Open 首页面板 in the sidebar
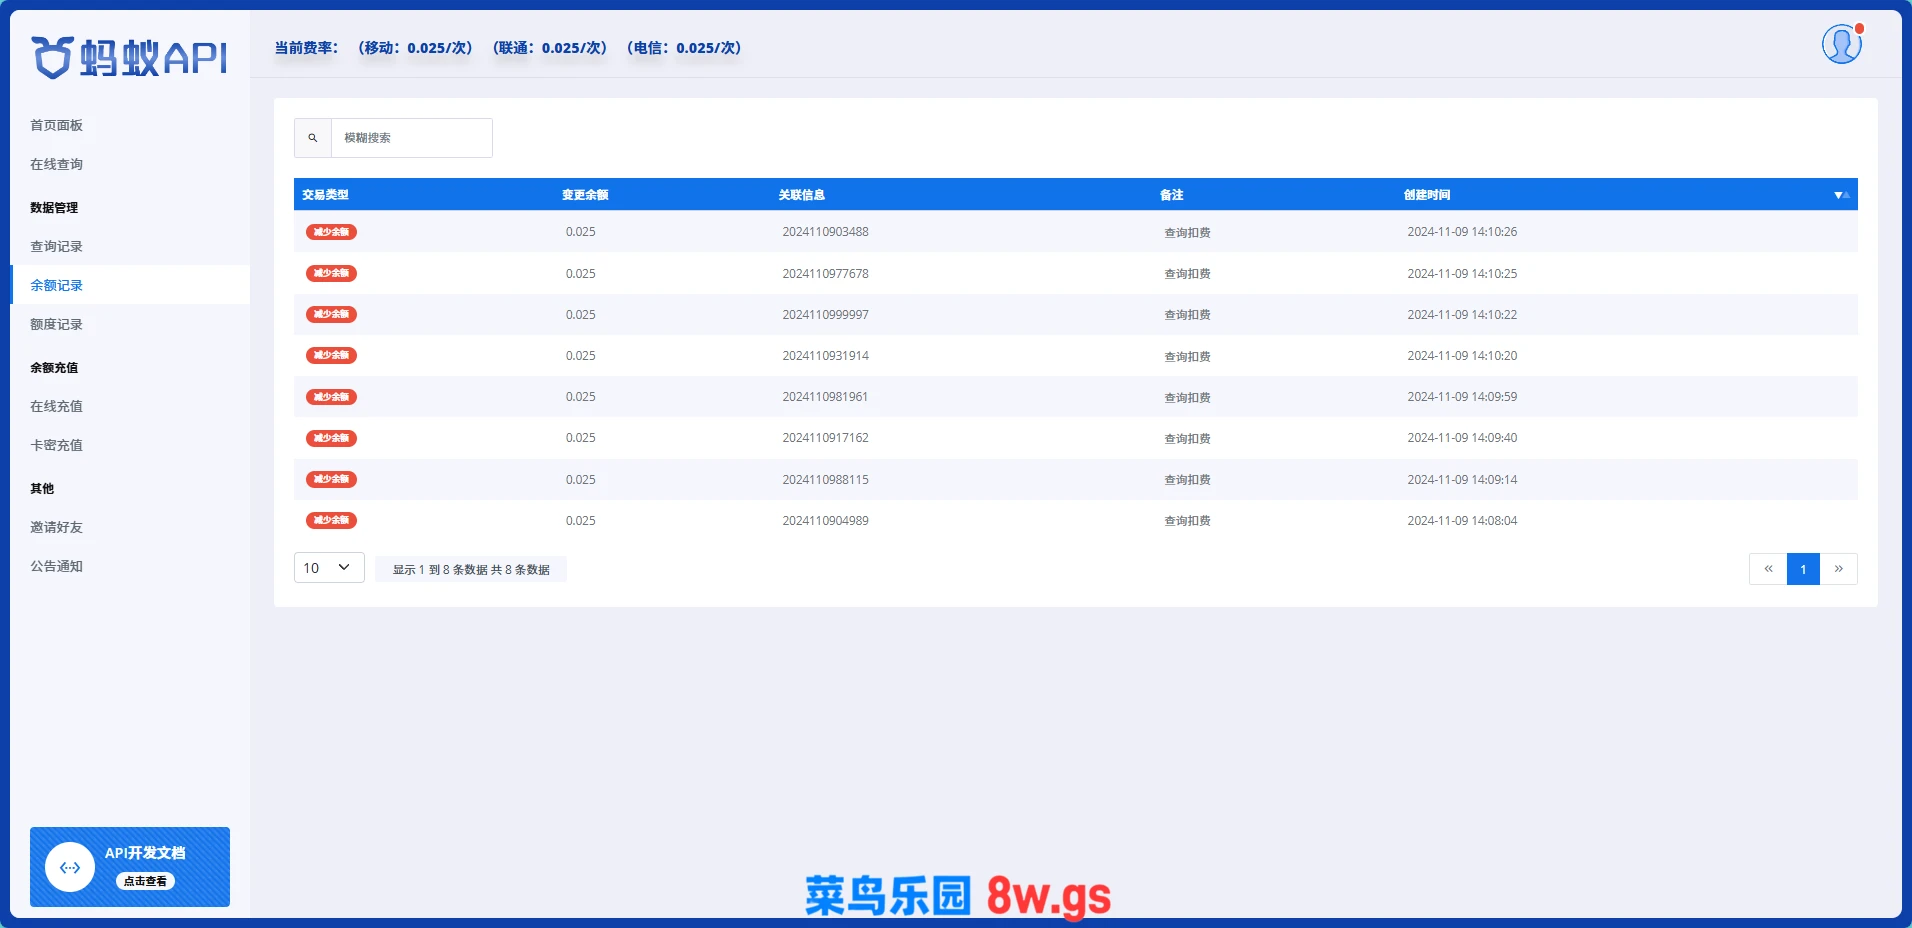Image resolution: width=1912 pixels, height=928 pixels. coord(57,125)
